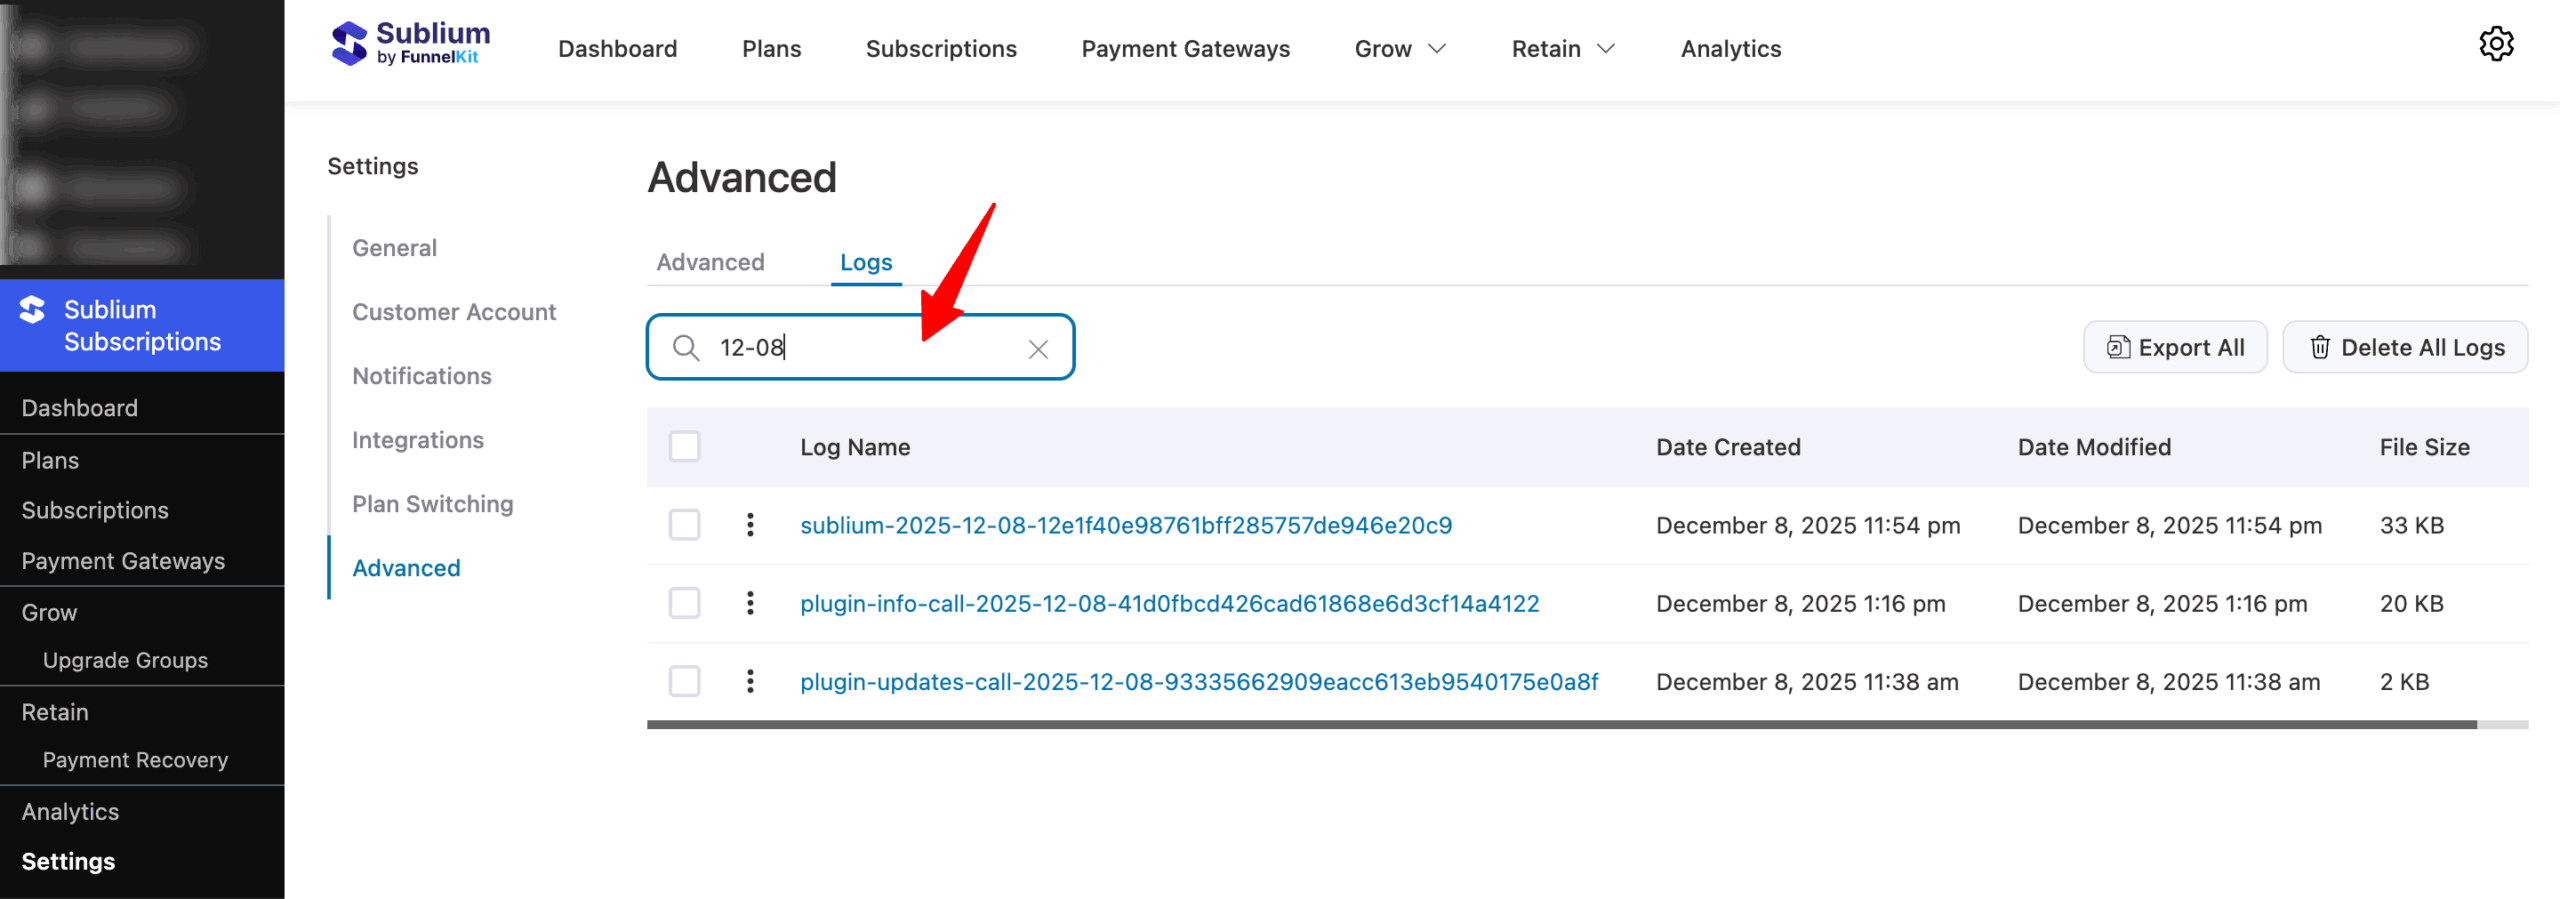Screen dimensions: 2560x899
Task: Focus the log search input field
Action: (x=860, y=348)
